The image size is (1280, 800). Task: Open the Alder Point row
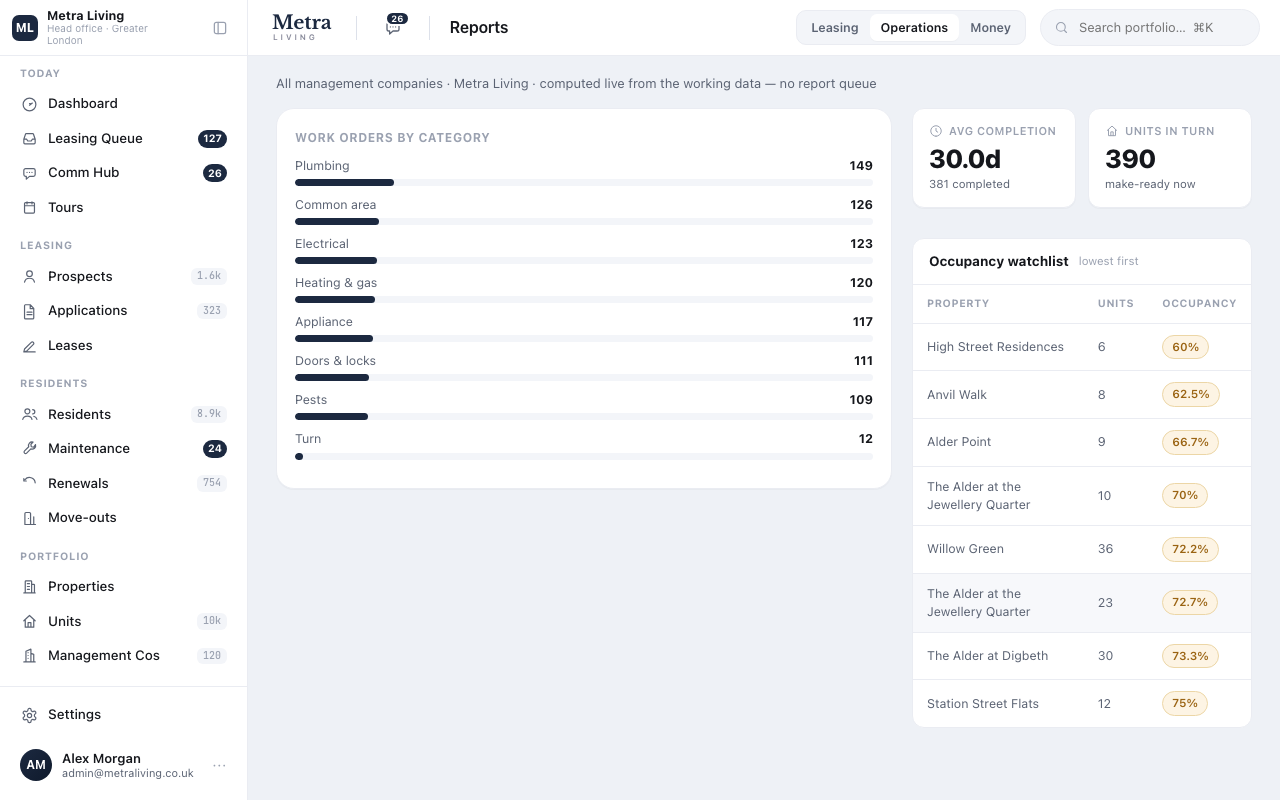coord(1082,442)
